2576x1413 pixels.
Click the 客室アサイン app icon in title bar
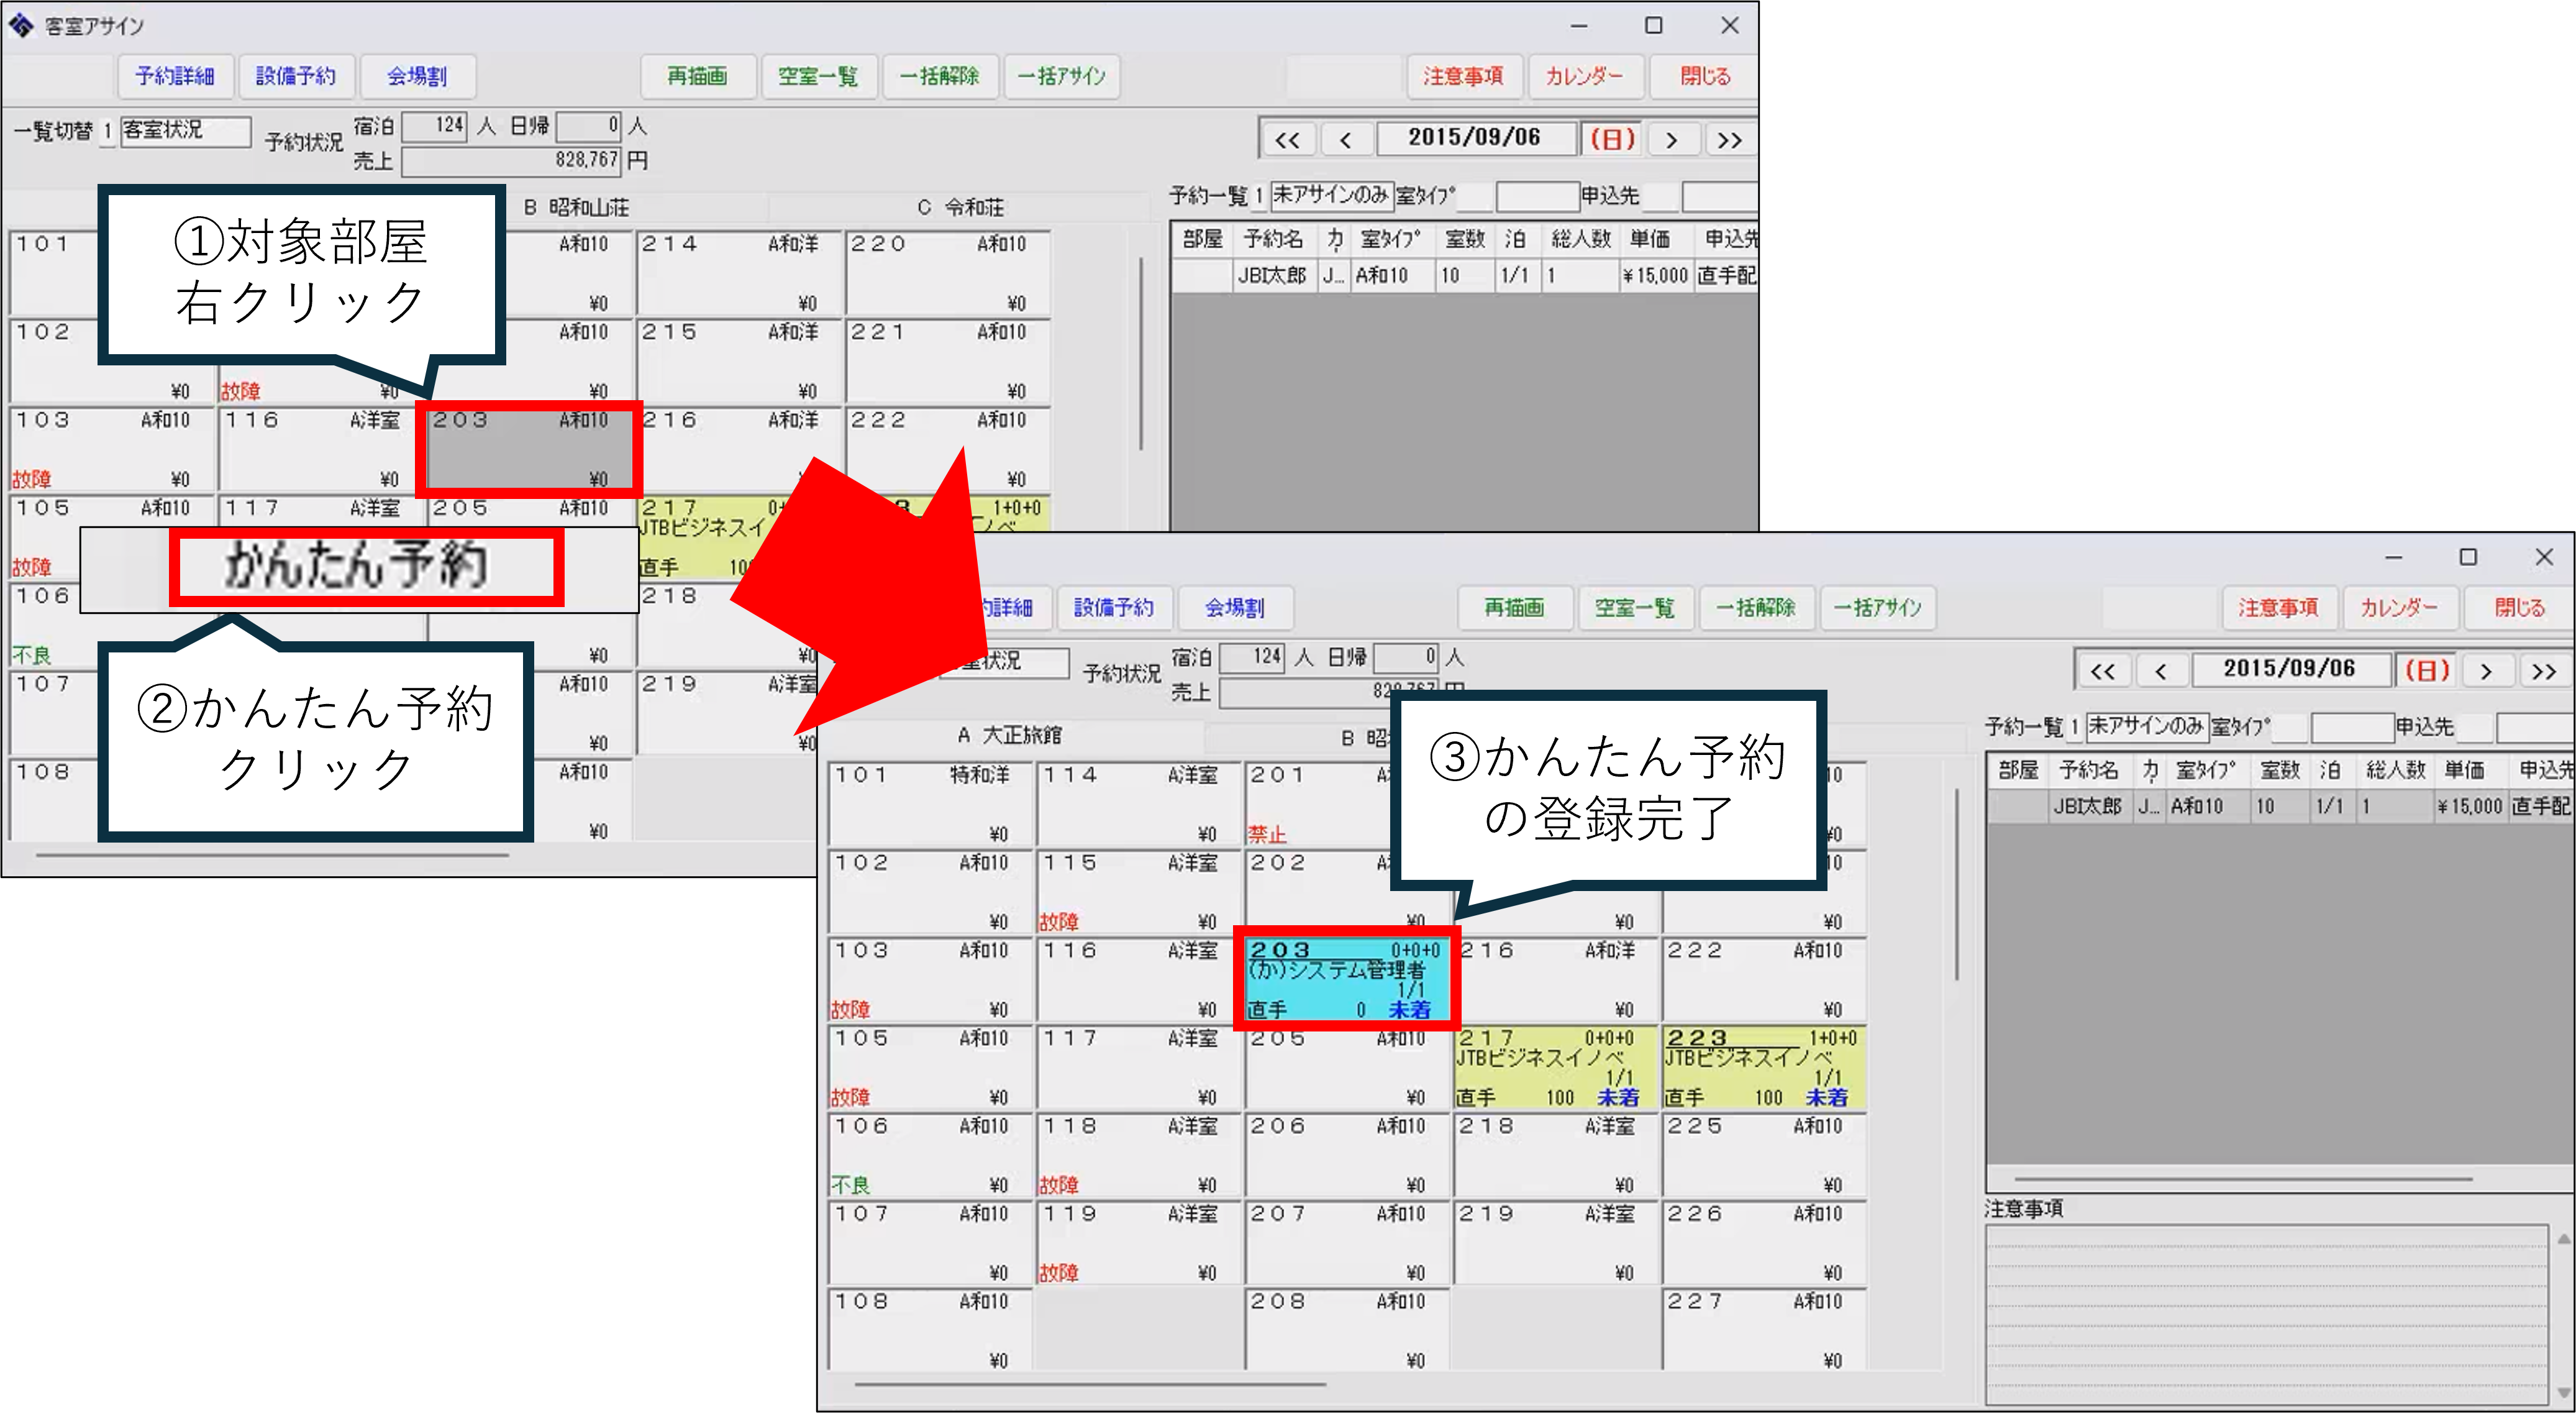(x=21, y=25)
